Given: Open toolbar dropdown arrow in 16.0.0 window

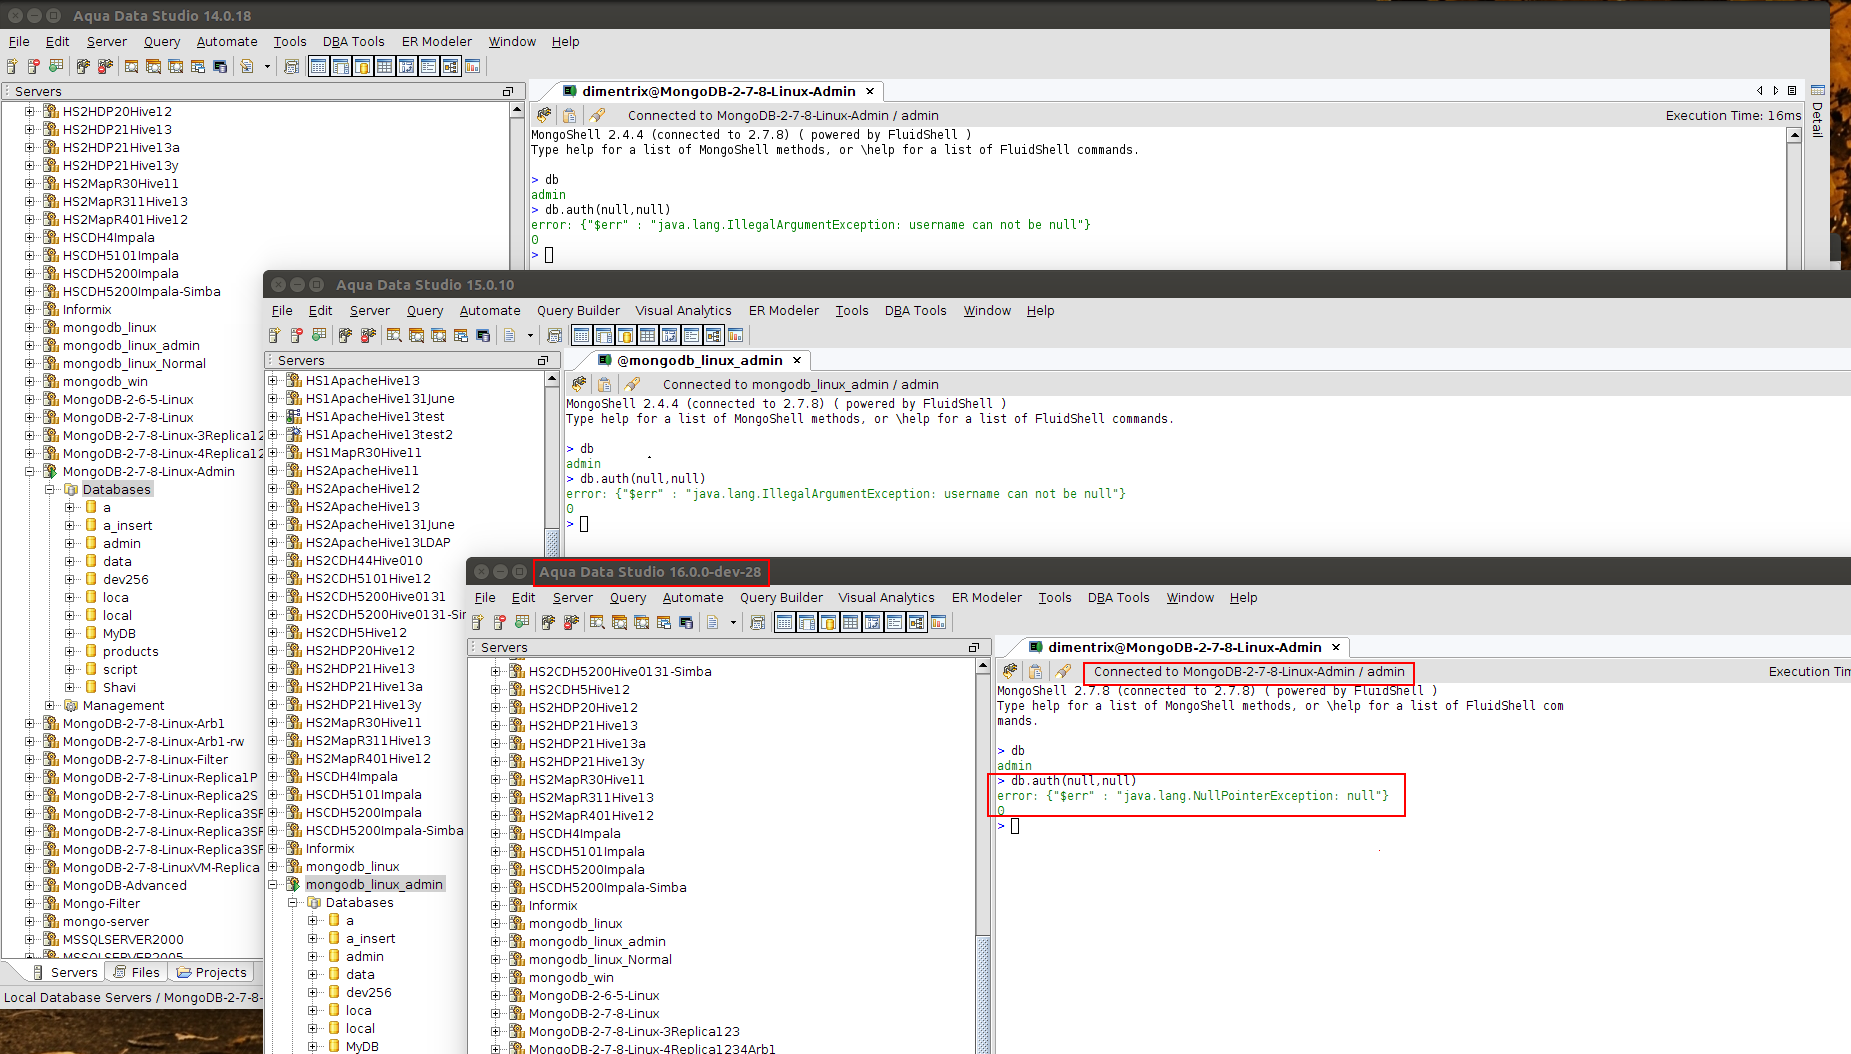Looking at the screenshot, I should [733, 622].
